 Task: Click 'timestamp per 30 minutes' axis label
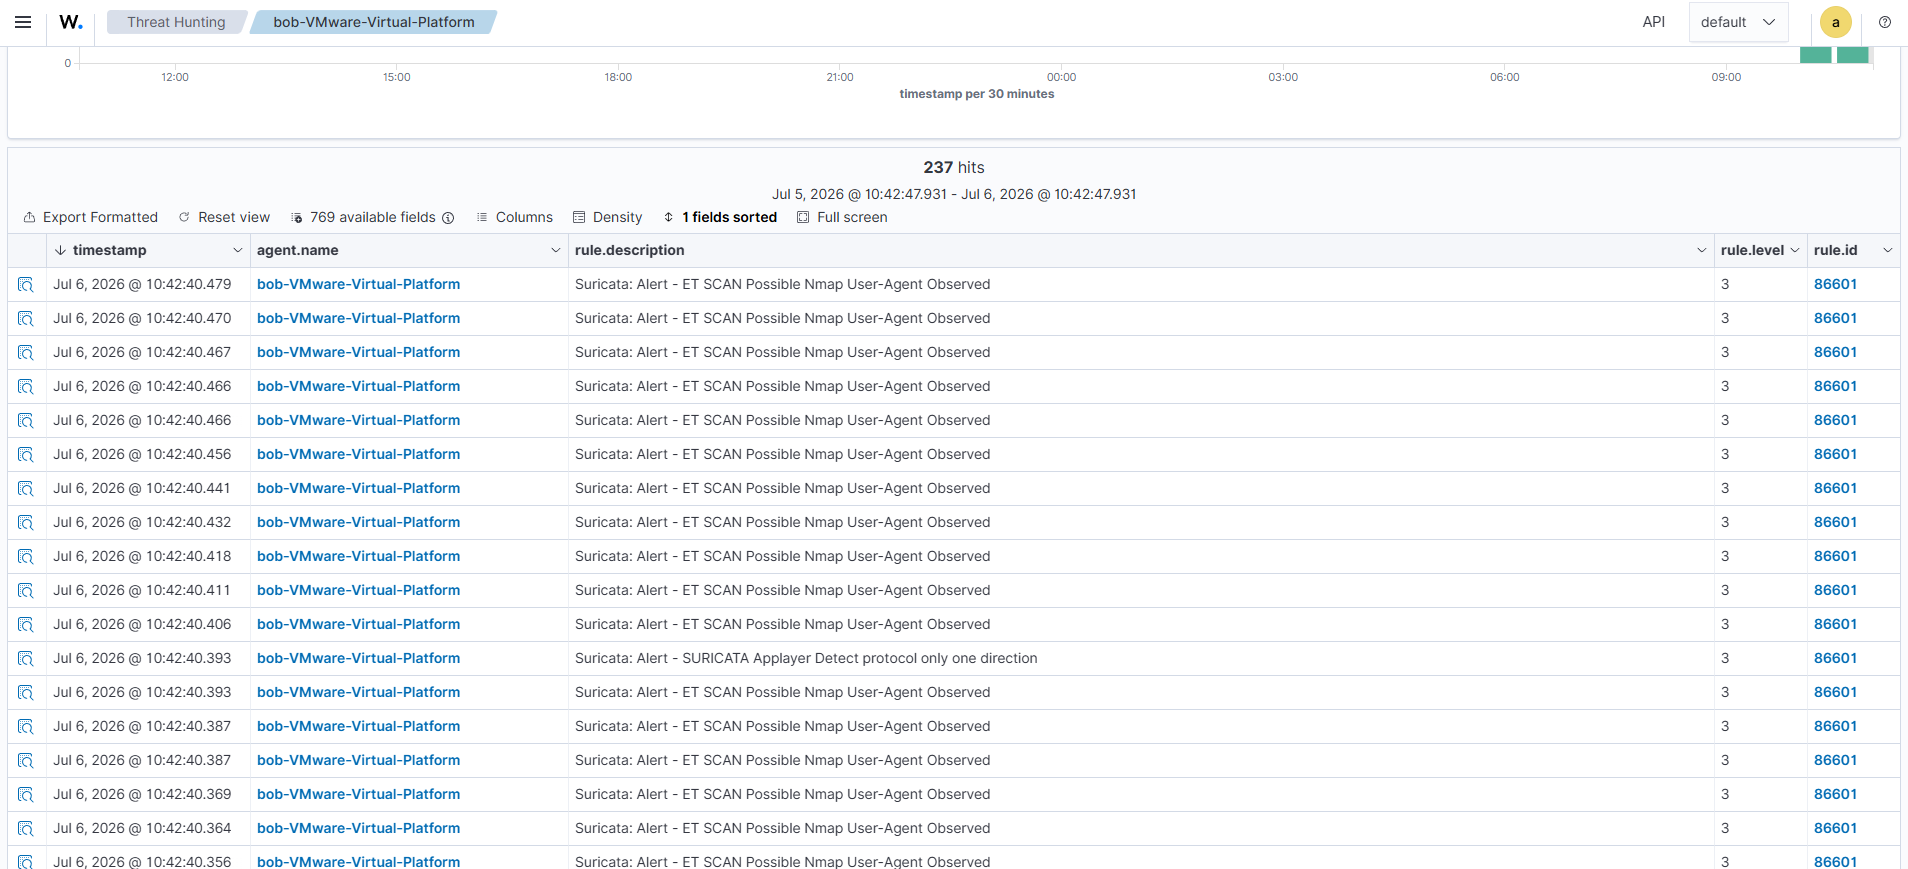[x=977, y=94]
